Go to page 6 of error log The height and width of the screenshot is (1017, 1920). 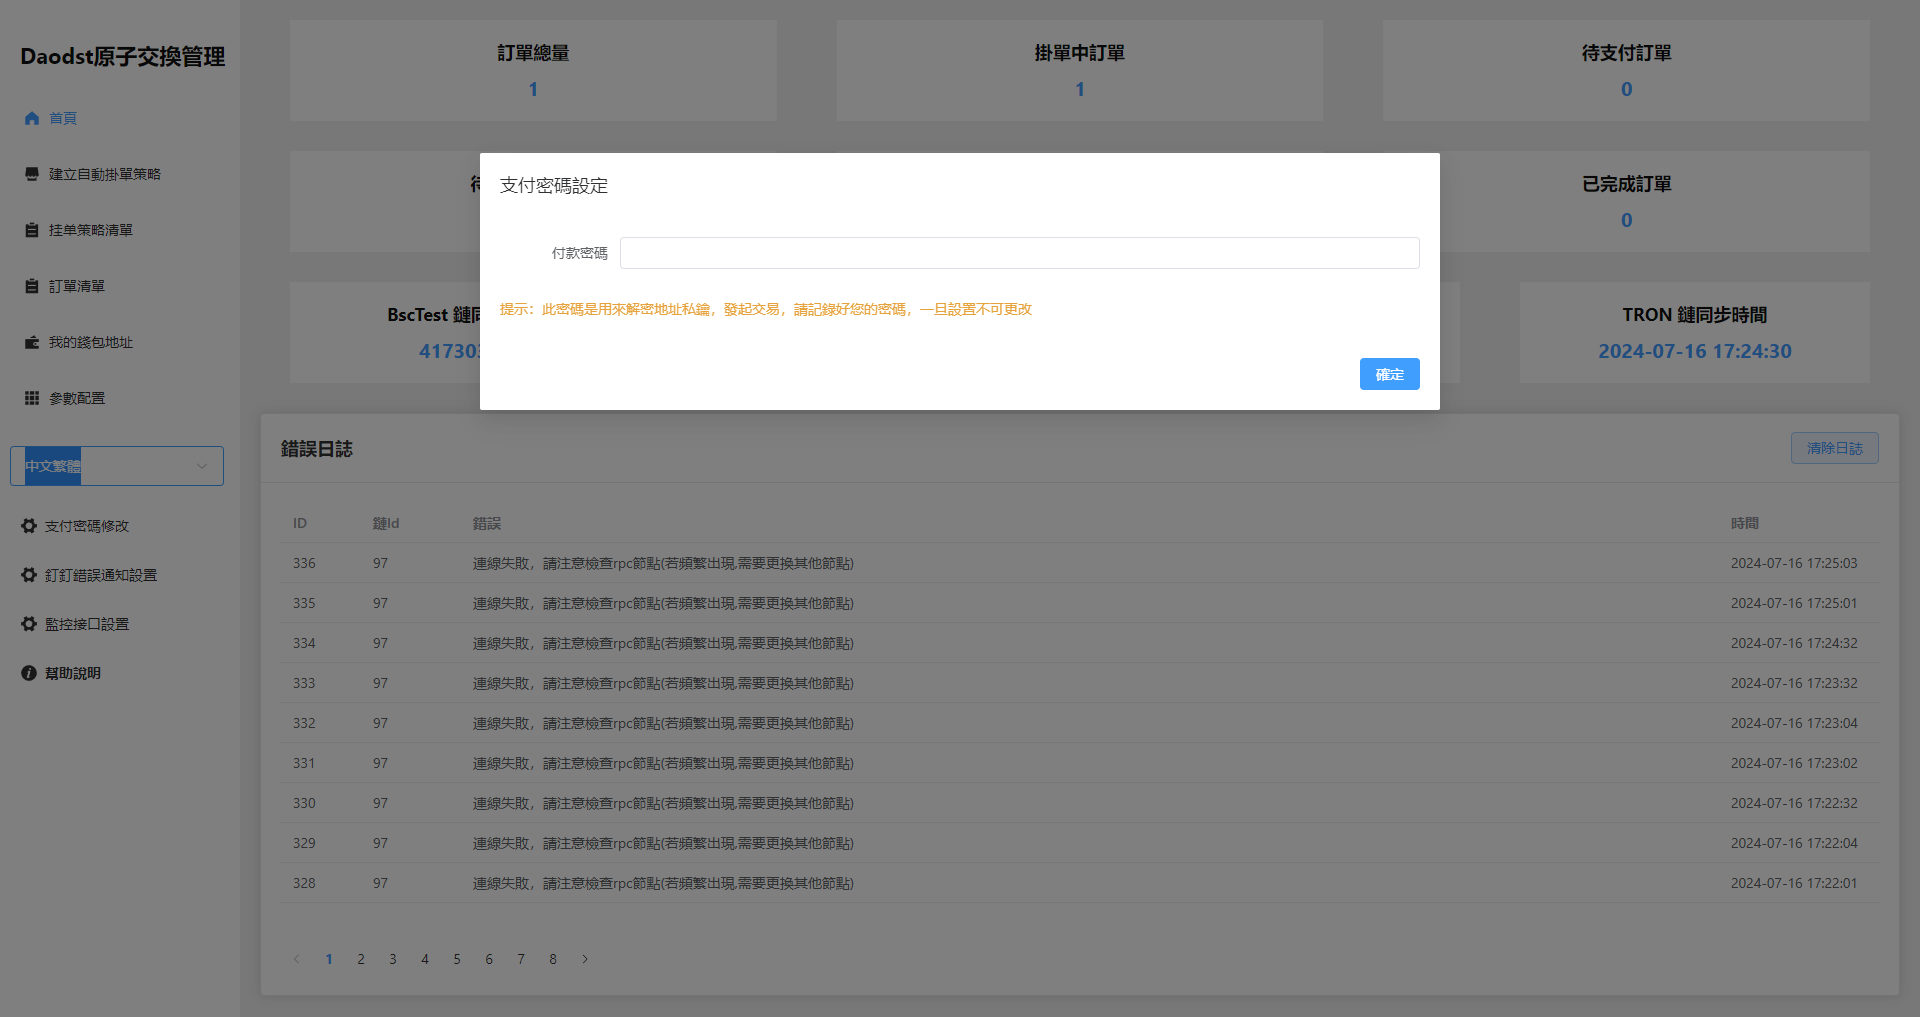pyautogui.click(x=489, y=959)
